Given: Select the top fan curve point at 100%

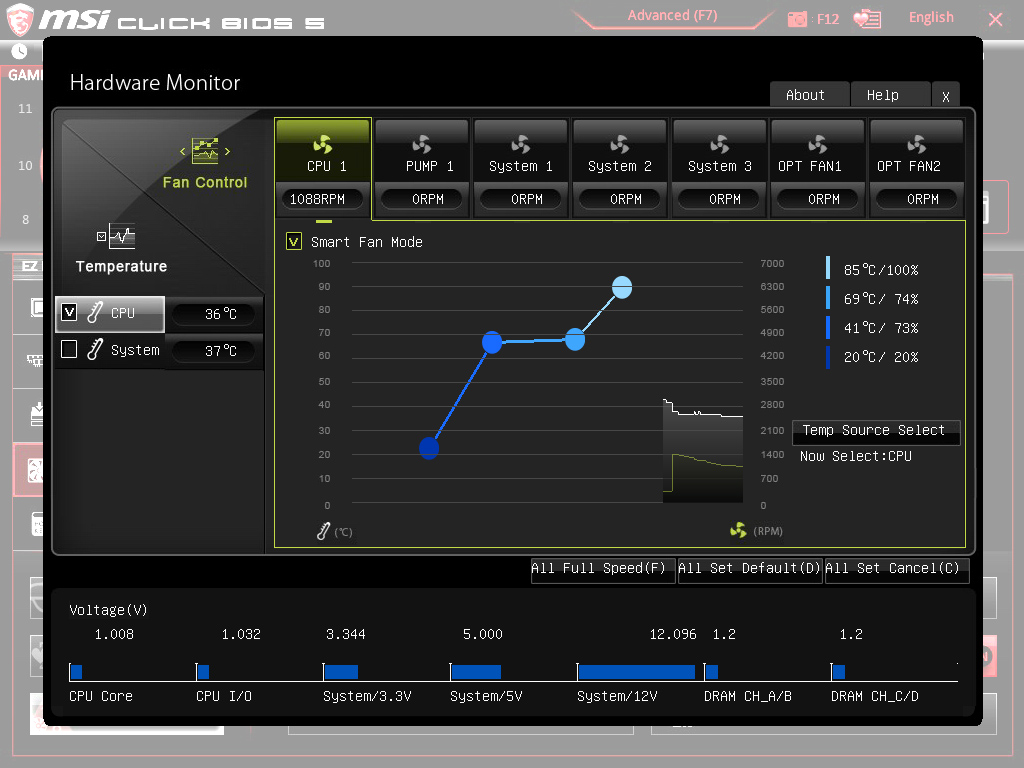Looking at the screenshot, I should click(x=622, y=287).
